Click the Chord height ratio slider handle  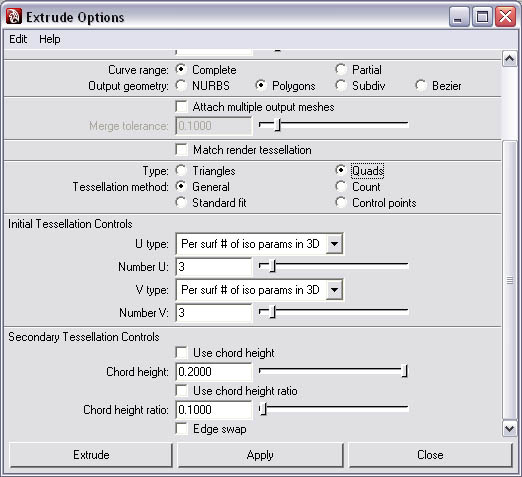pos(263,409)
